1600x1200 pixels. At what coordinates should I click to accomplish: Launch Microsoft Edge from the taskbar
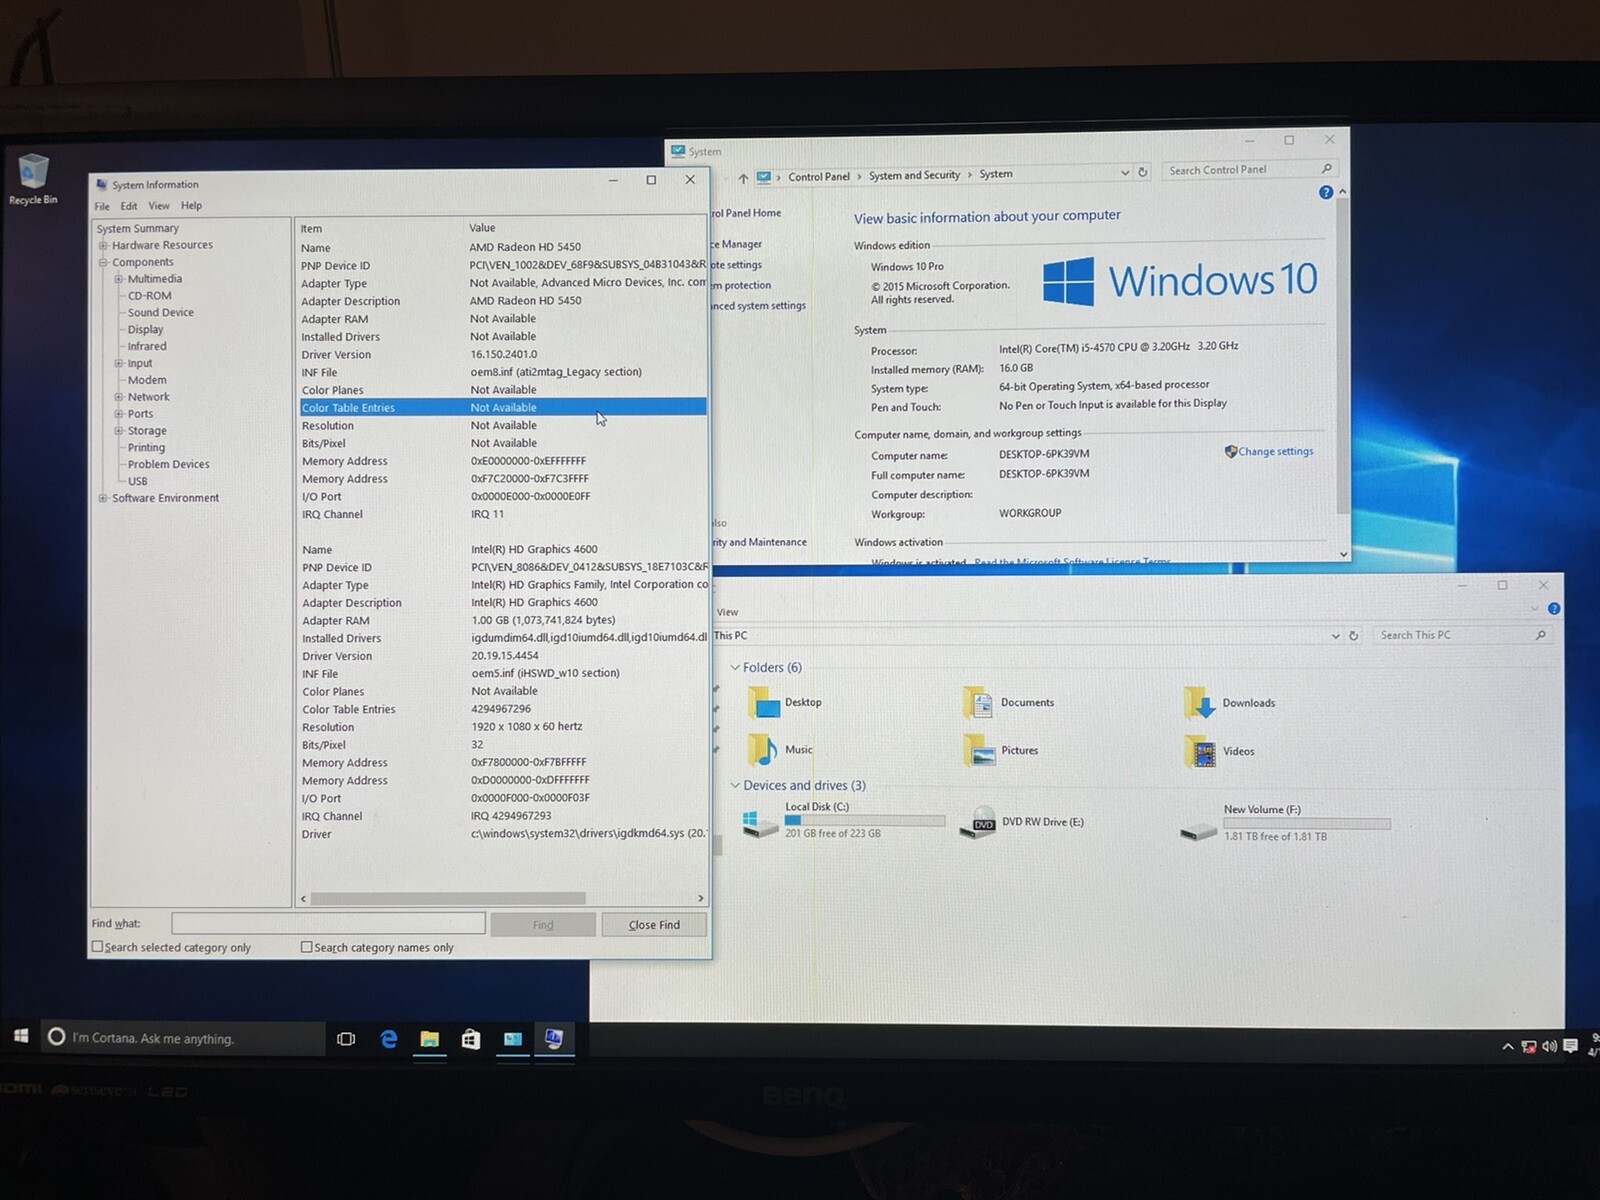click(x=389, y=1039)
